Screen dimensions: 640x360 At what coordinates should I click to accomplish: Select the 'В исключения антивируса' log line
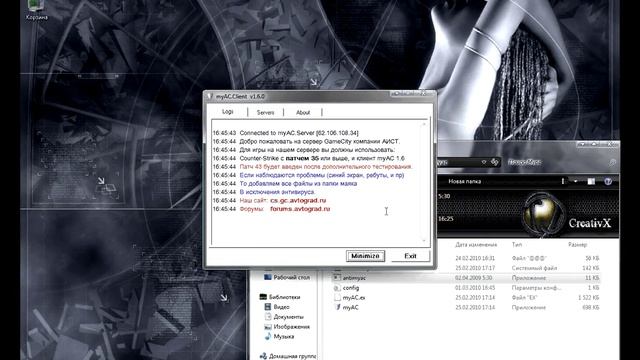pos(264,192)
